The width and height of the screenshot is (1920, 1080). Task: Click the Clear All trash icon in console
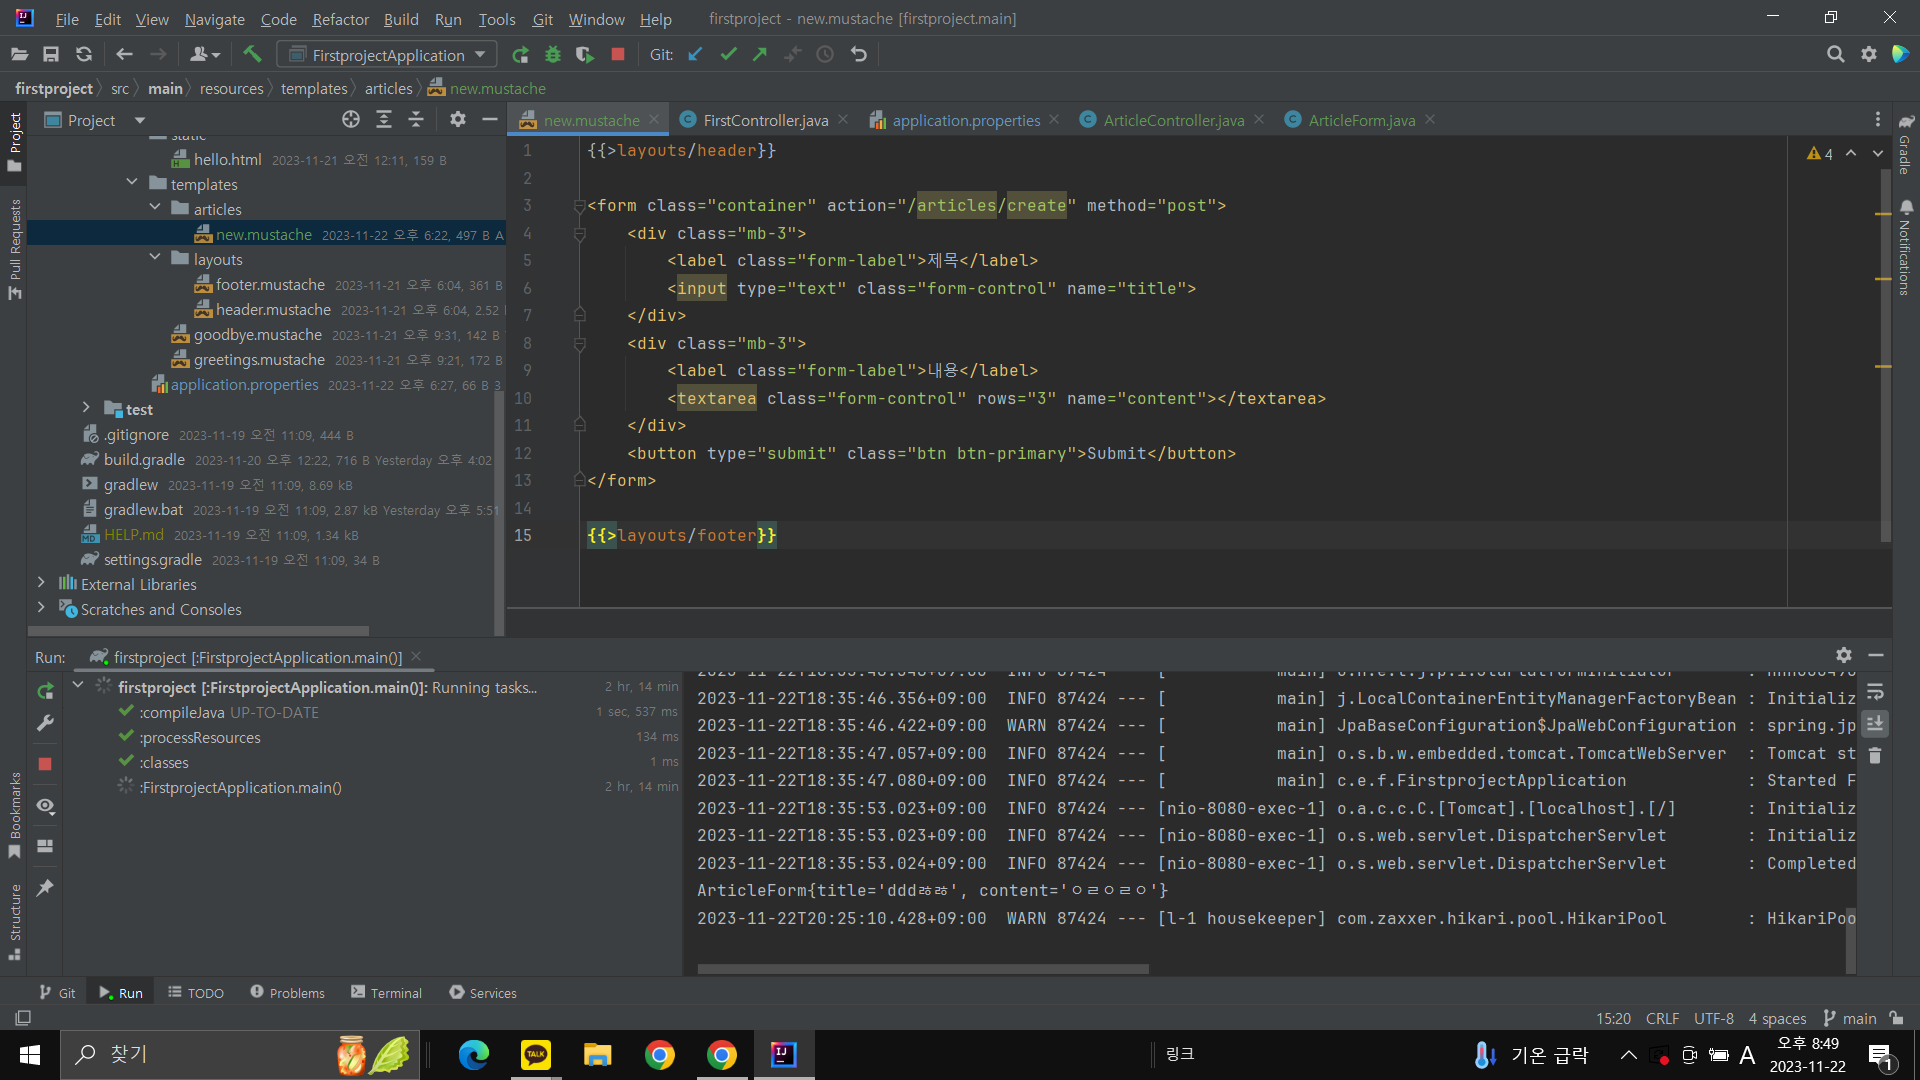tap(1875, 756)
